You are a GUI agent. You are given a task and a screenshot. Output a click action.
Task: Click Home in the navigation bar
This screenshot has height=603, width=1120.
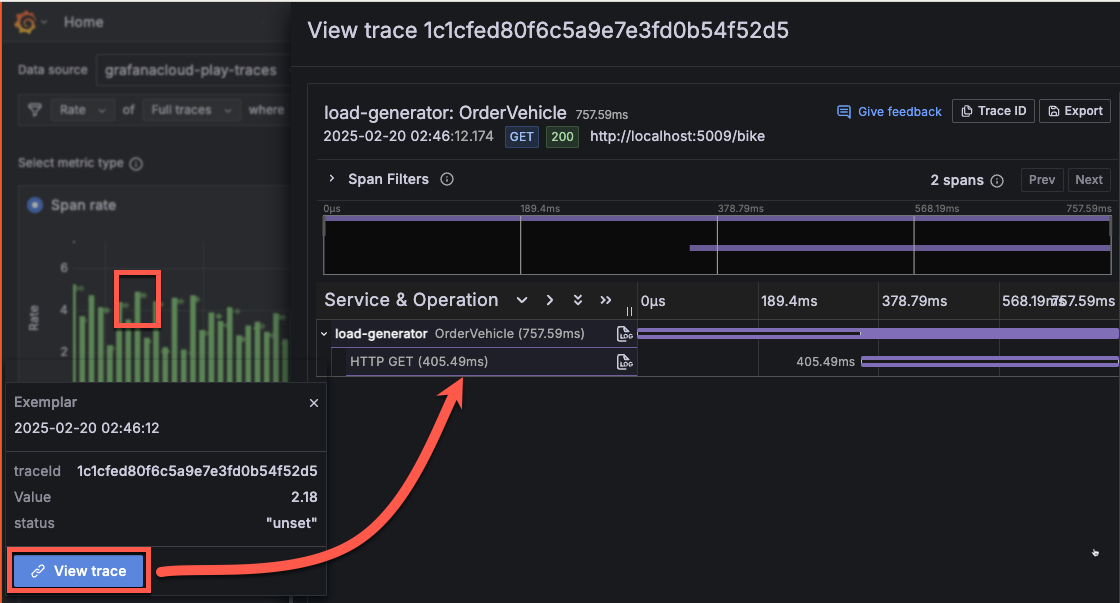(x=83, y=21)
